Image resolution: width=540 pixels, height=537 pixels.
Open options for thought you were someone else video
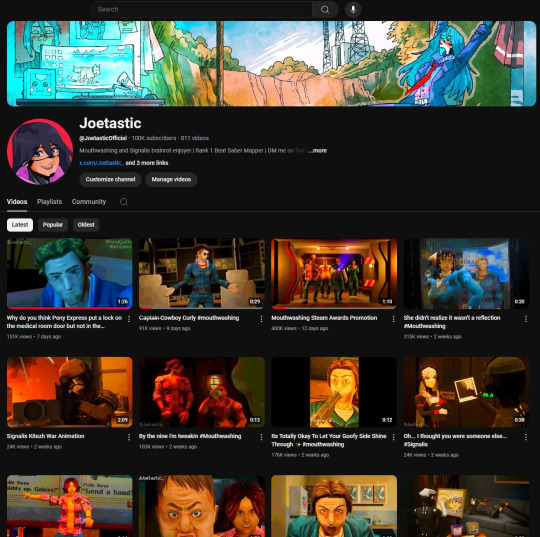pyautogui.click(x=526, y=437)
